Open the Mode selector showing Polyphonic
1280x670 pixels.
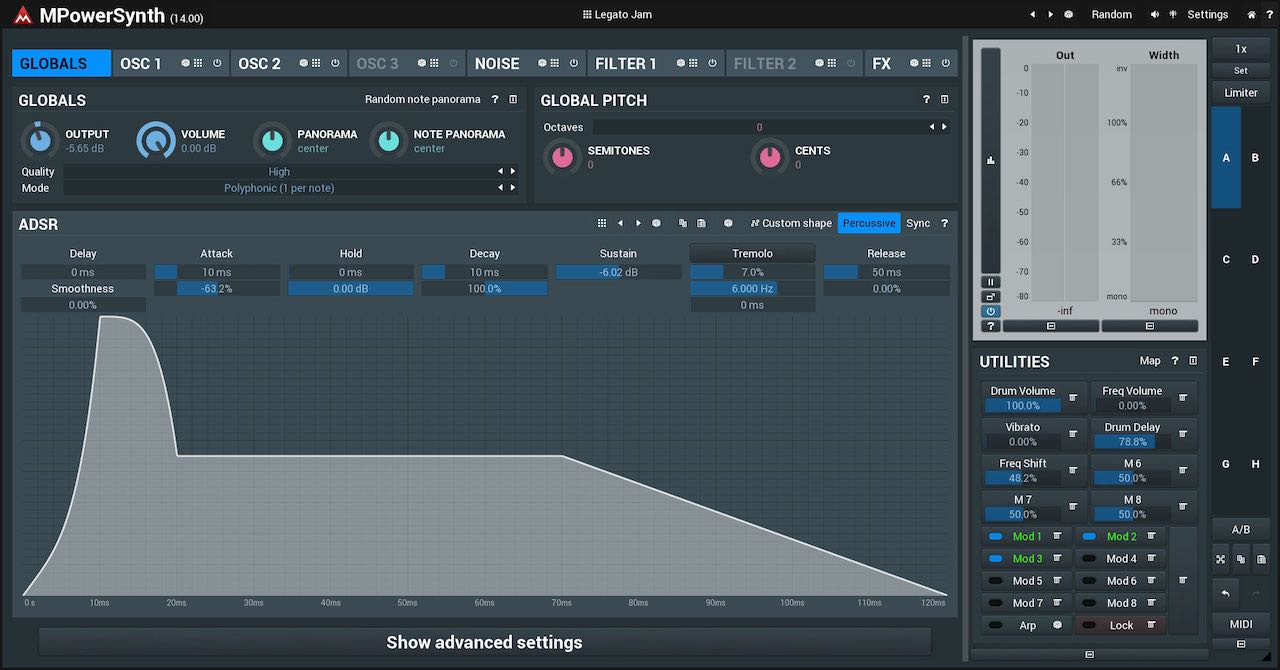pyautogui.click(x=280, y=188)
